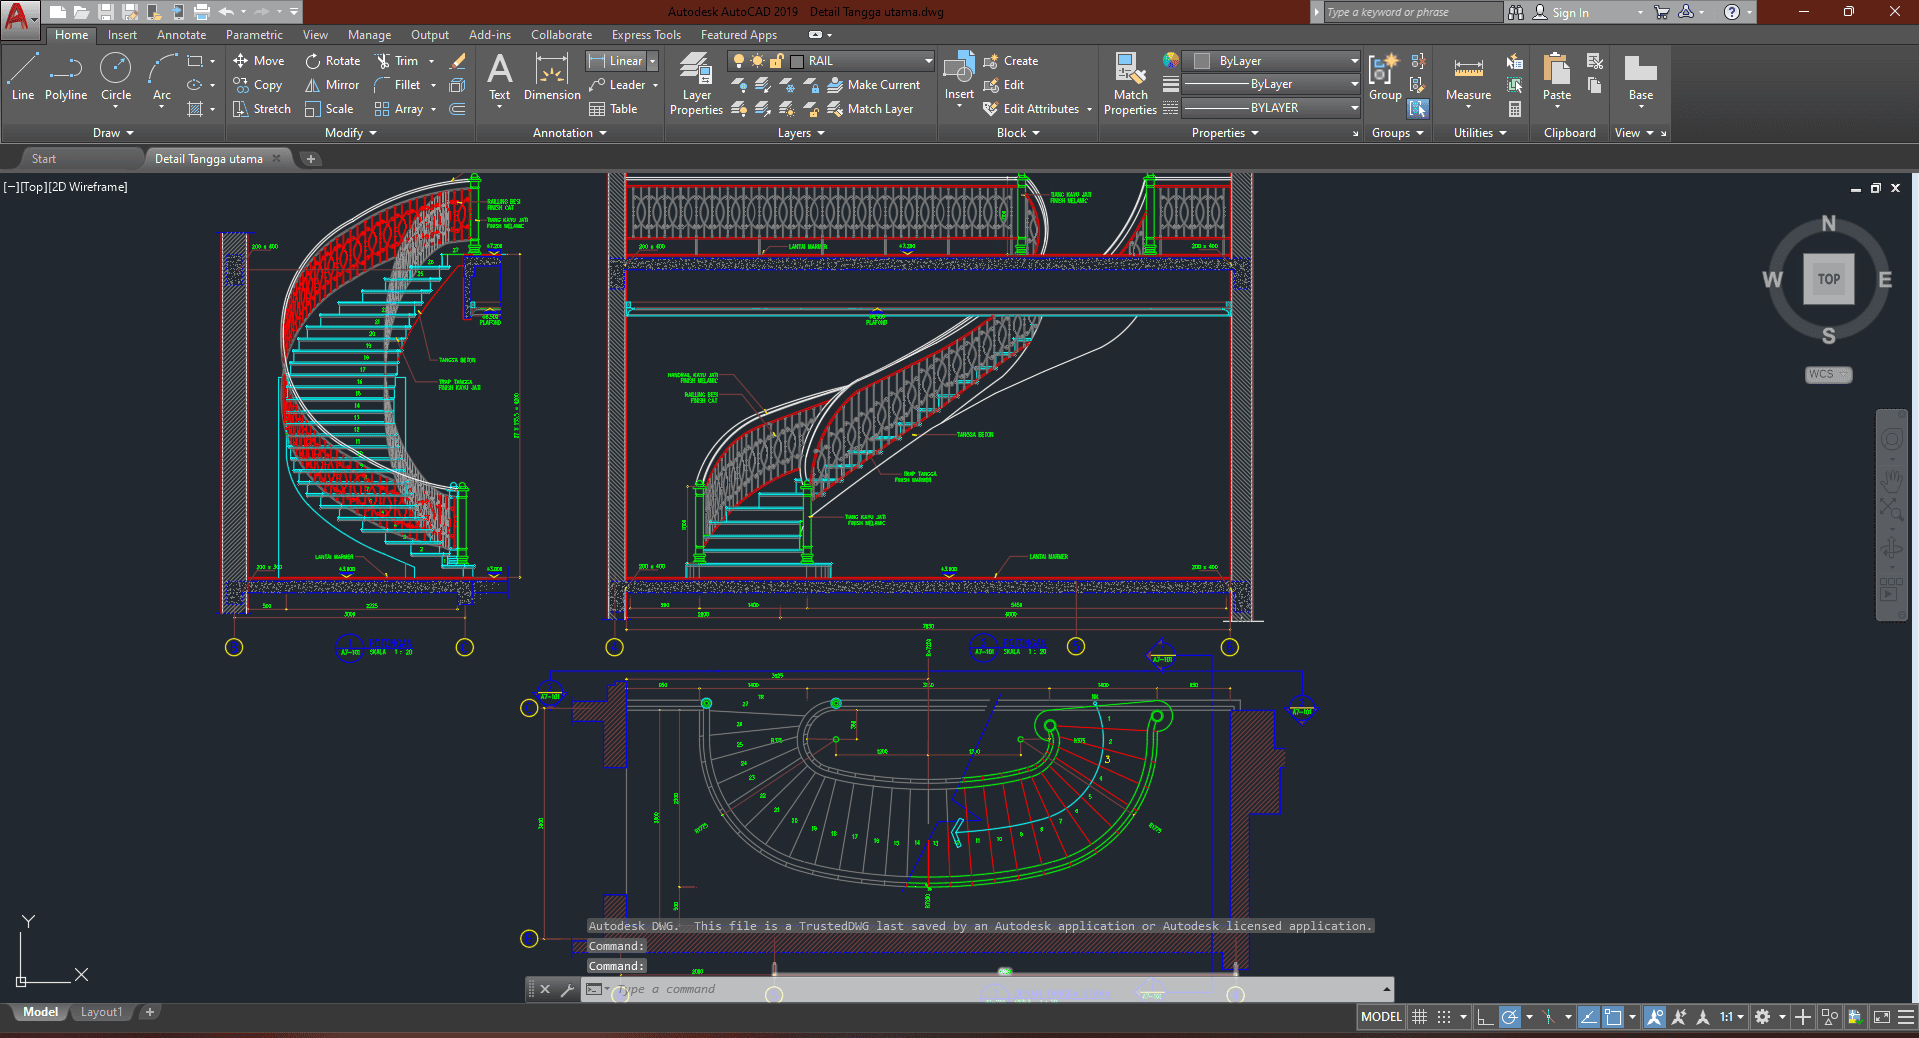Toggle the drawing grid display
This screenshot has width=1919, height=1038.
tap(1419, 1017)
